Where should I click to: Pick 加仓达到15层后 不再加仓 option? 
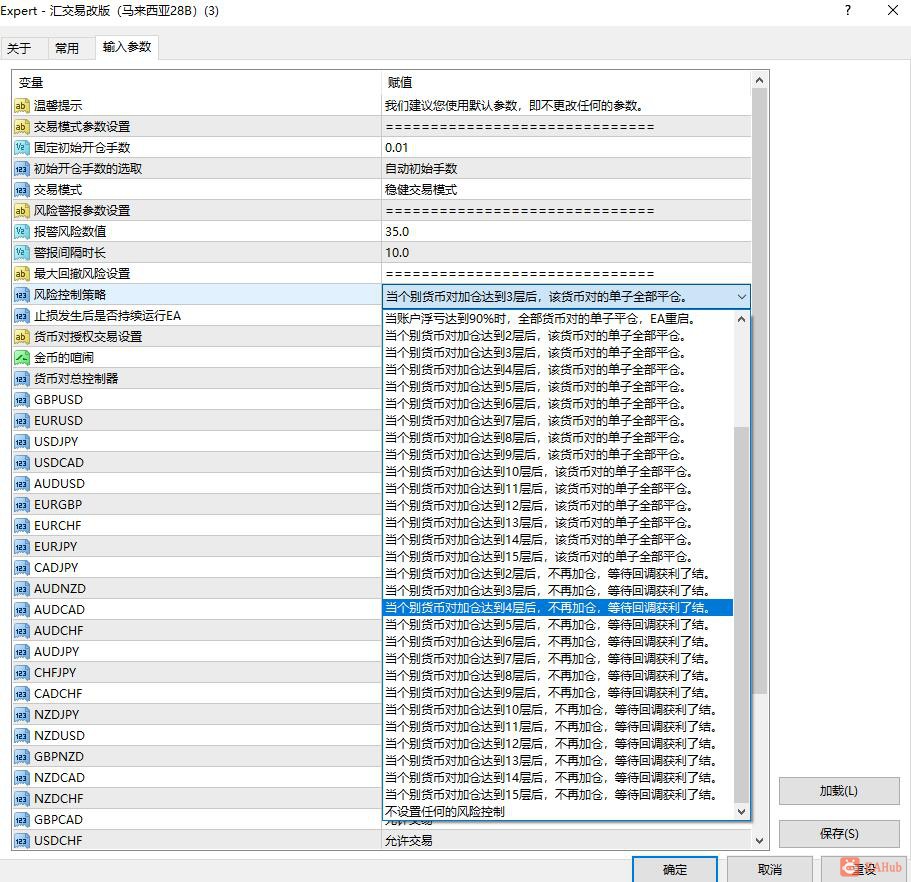point(551,794)
